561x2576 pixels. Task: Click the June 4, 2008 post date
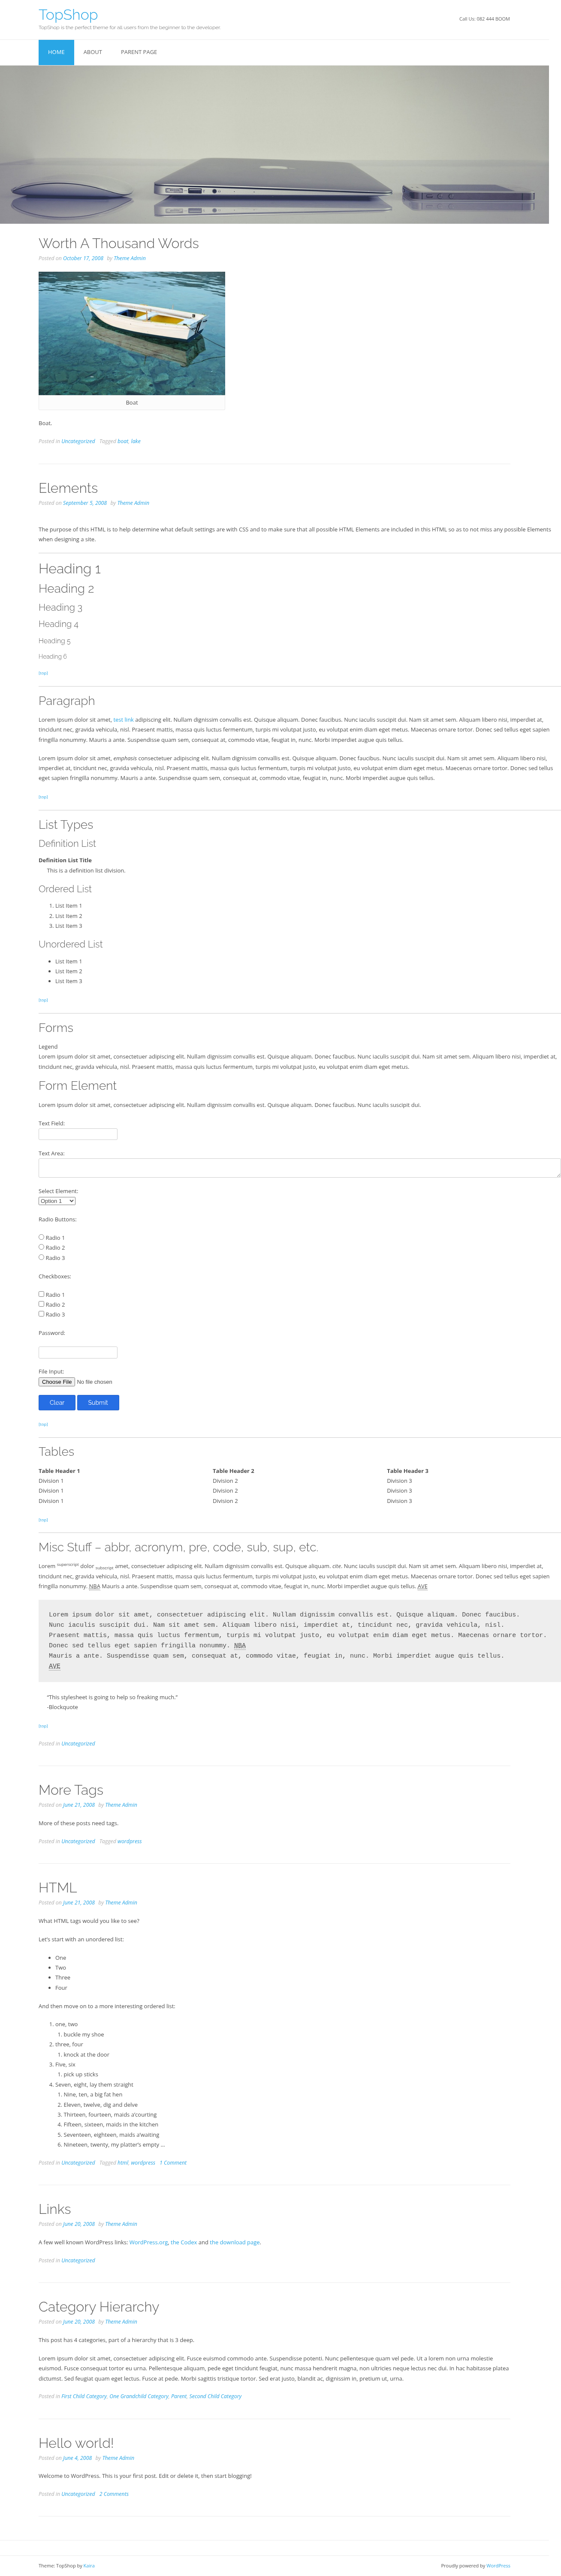77,2458
